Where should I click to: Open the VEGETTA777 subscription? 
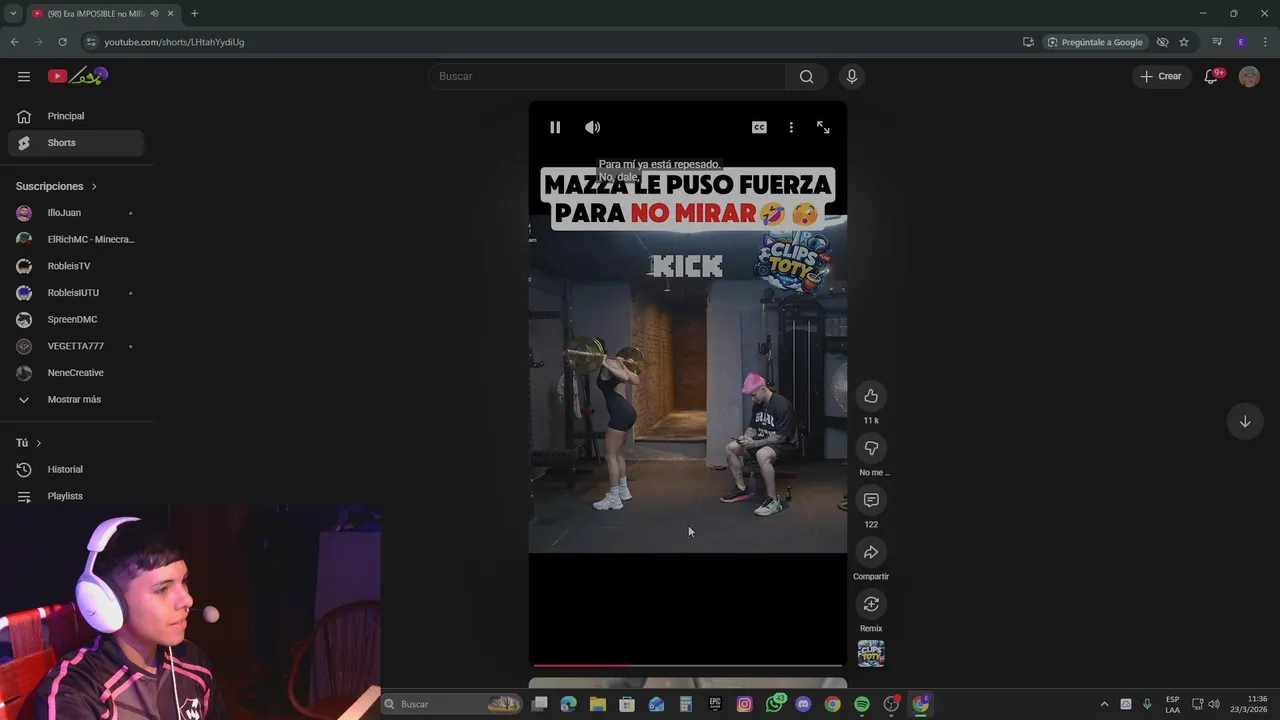[x=76, y=346]
